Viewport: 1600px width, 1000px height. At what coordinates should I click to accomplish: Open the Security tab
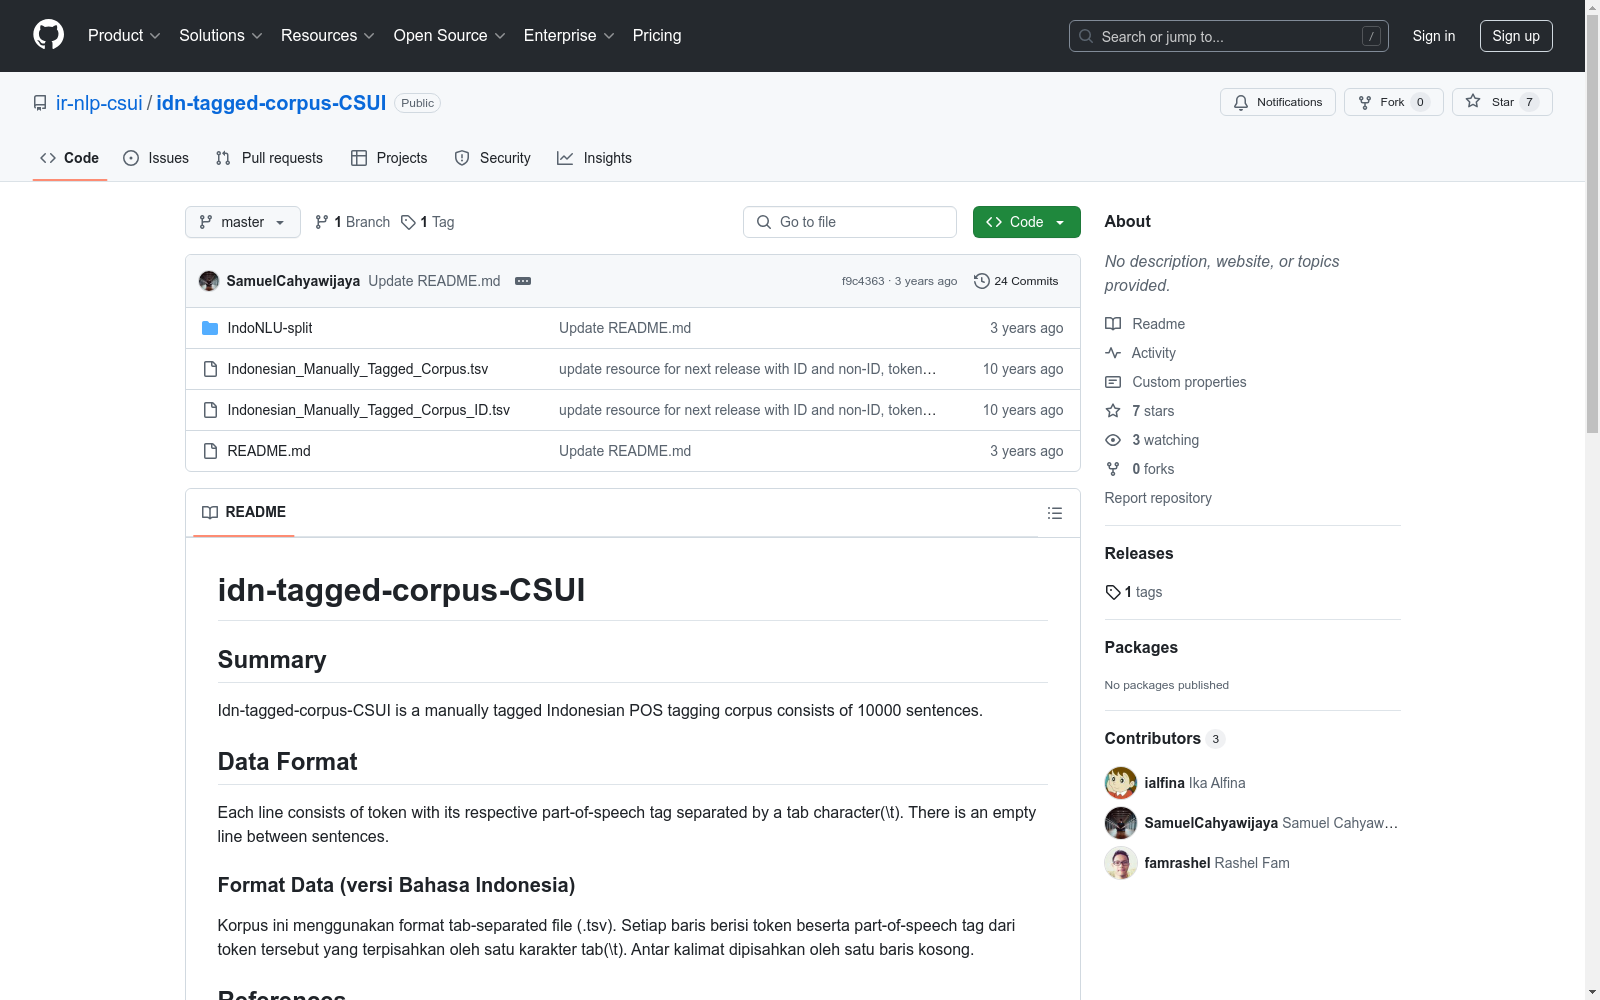click(493, 158)
